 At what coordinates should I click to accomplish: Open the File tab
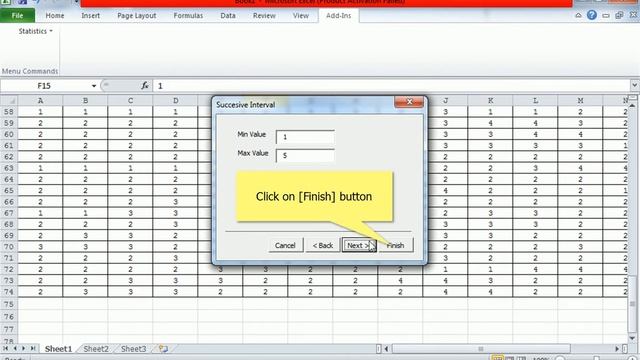(x=17, y=16)
